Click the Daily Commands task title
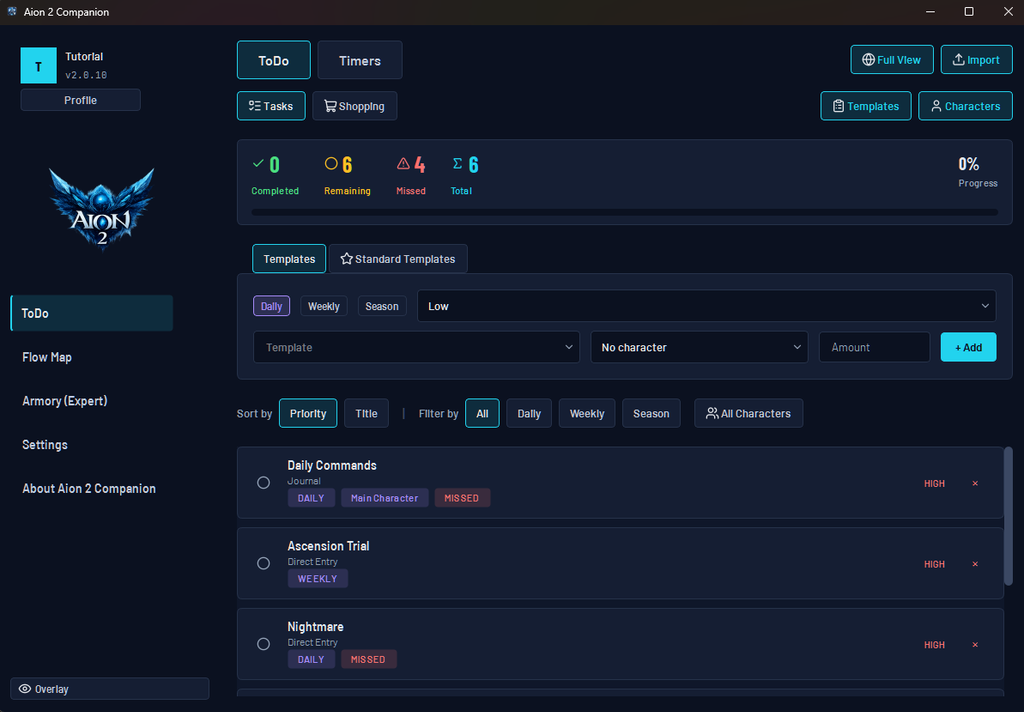 pyautogui.click(x=332, y=465)
